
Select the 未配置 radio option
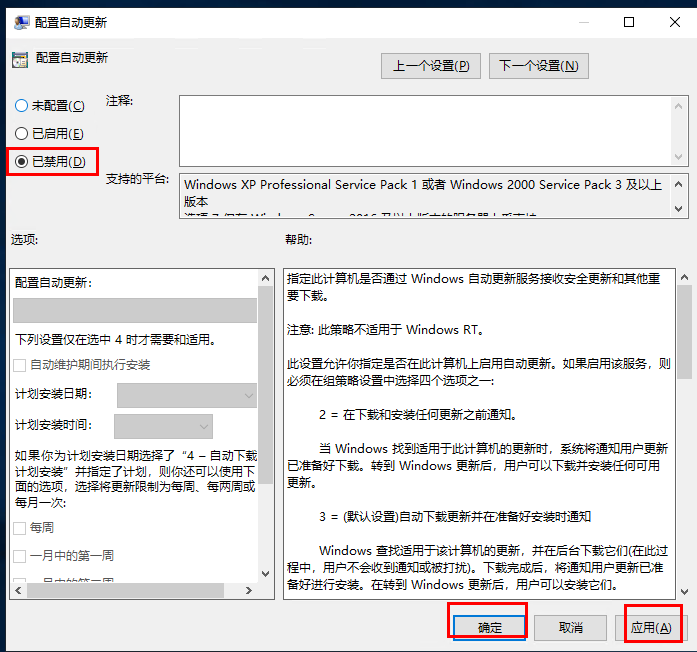21,105
